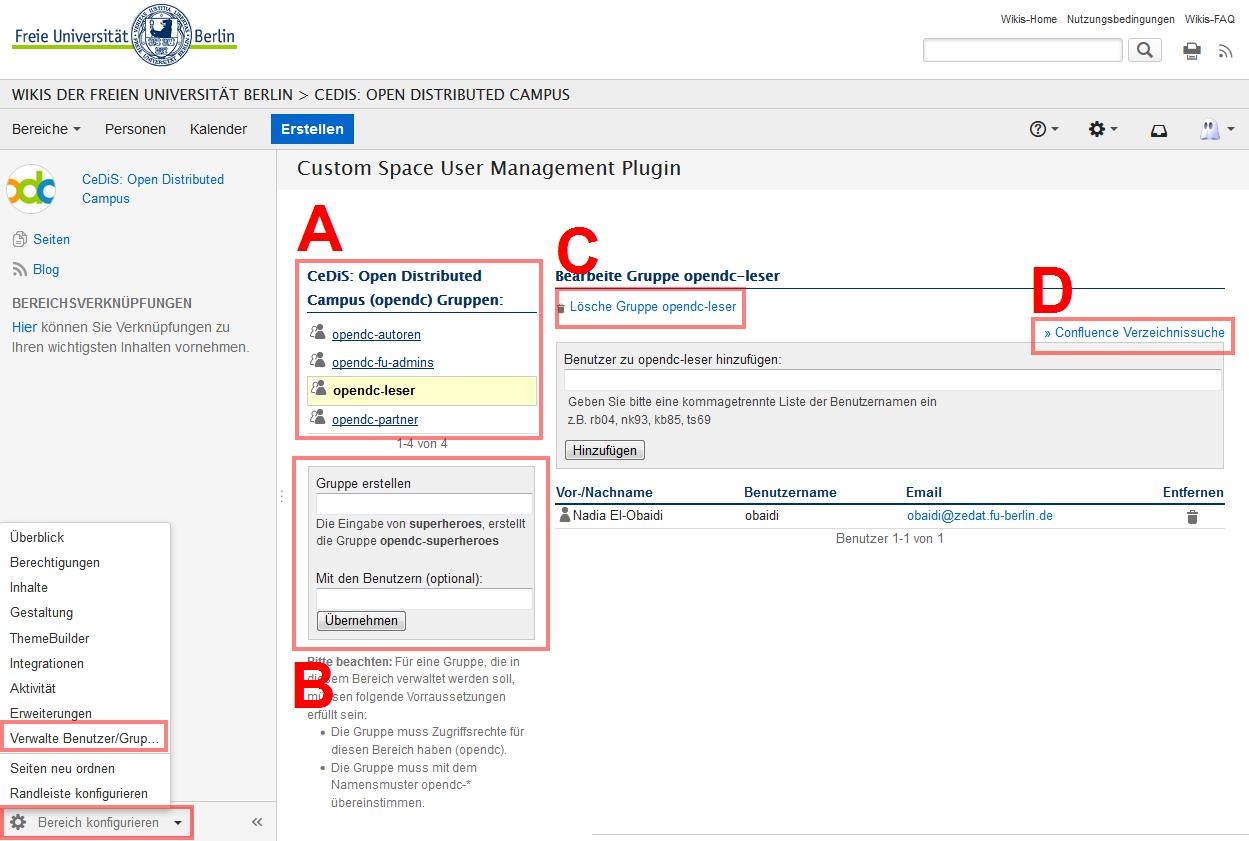This screenshot has height=841, width=1249.
Task: Focus the add users to opendc-leser field
Action: [893, 380]
